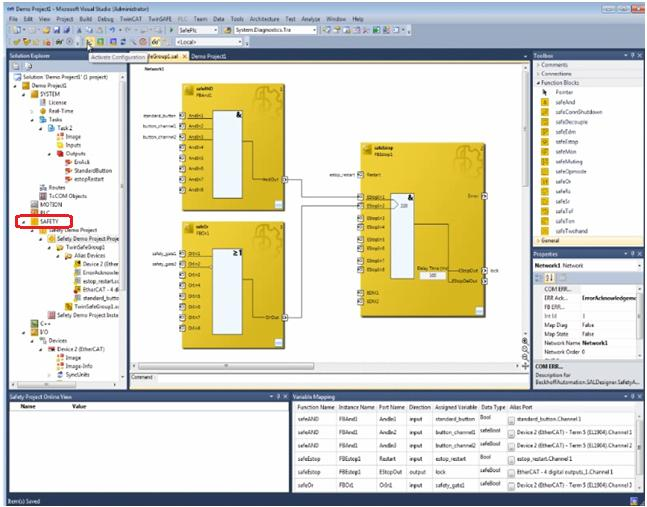Open the <Local> target system dropdown
This screenshot has width=647, height=507.
[240, 42]
